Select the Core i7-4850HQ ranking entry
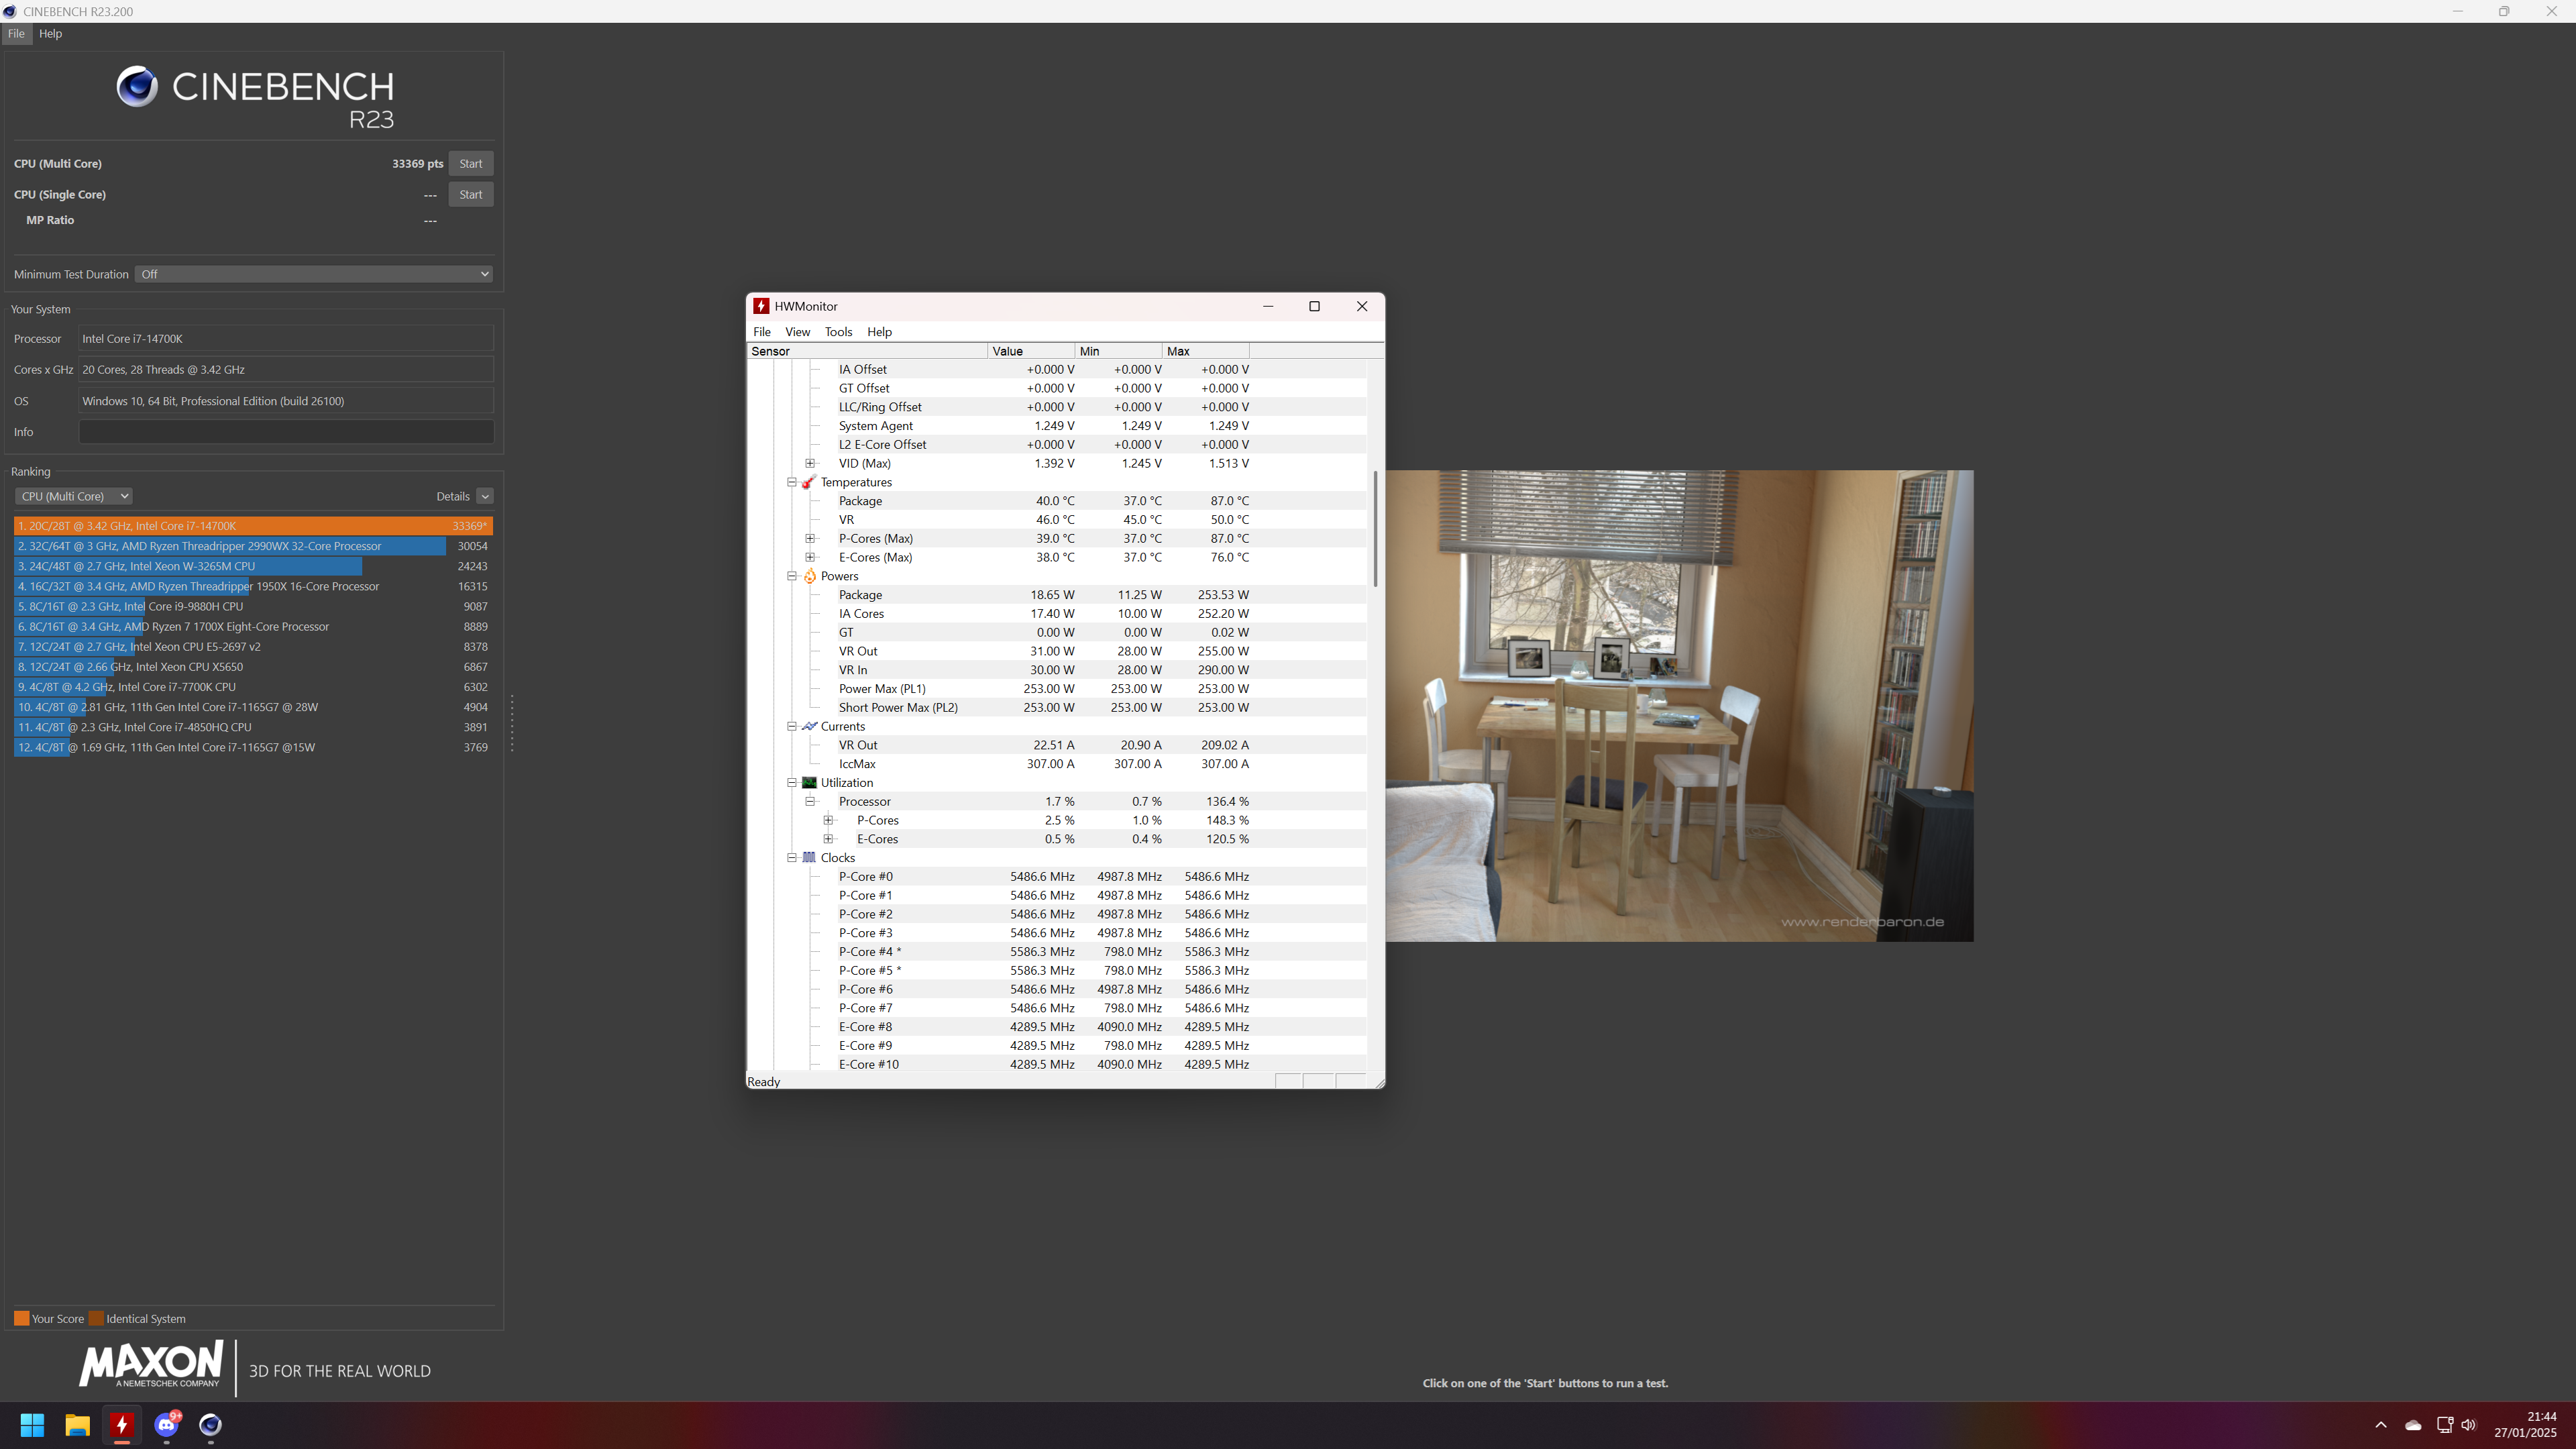The width and height of the screenshot is (2576, 1449). 253,727
